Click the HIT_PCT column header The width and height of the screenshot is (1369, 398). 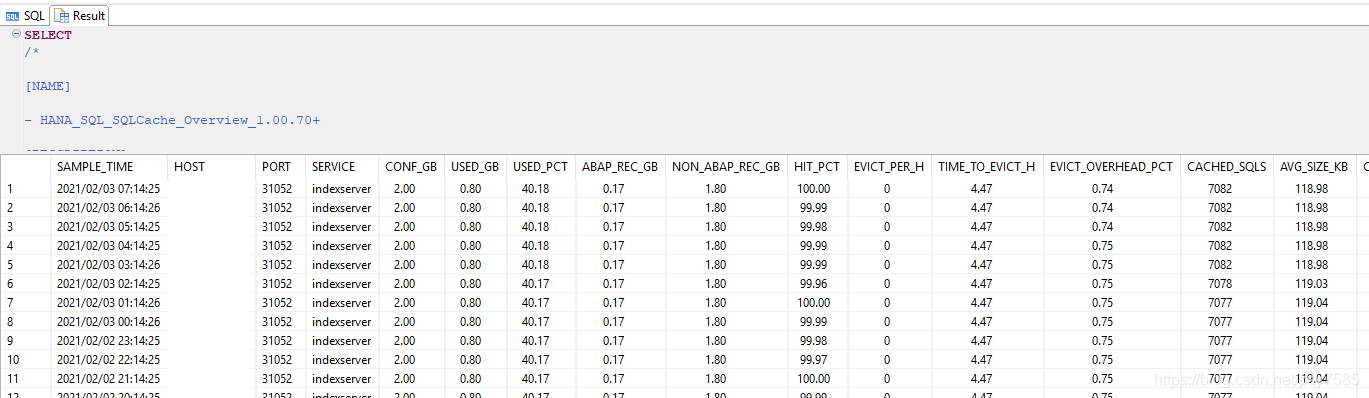(x=817, y=166)
